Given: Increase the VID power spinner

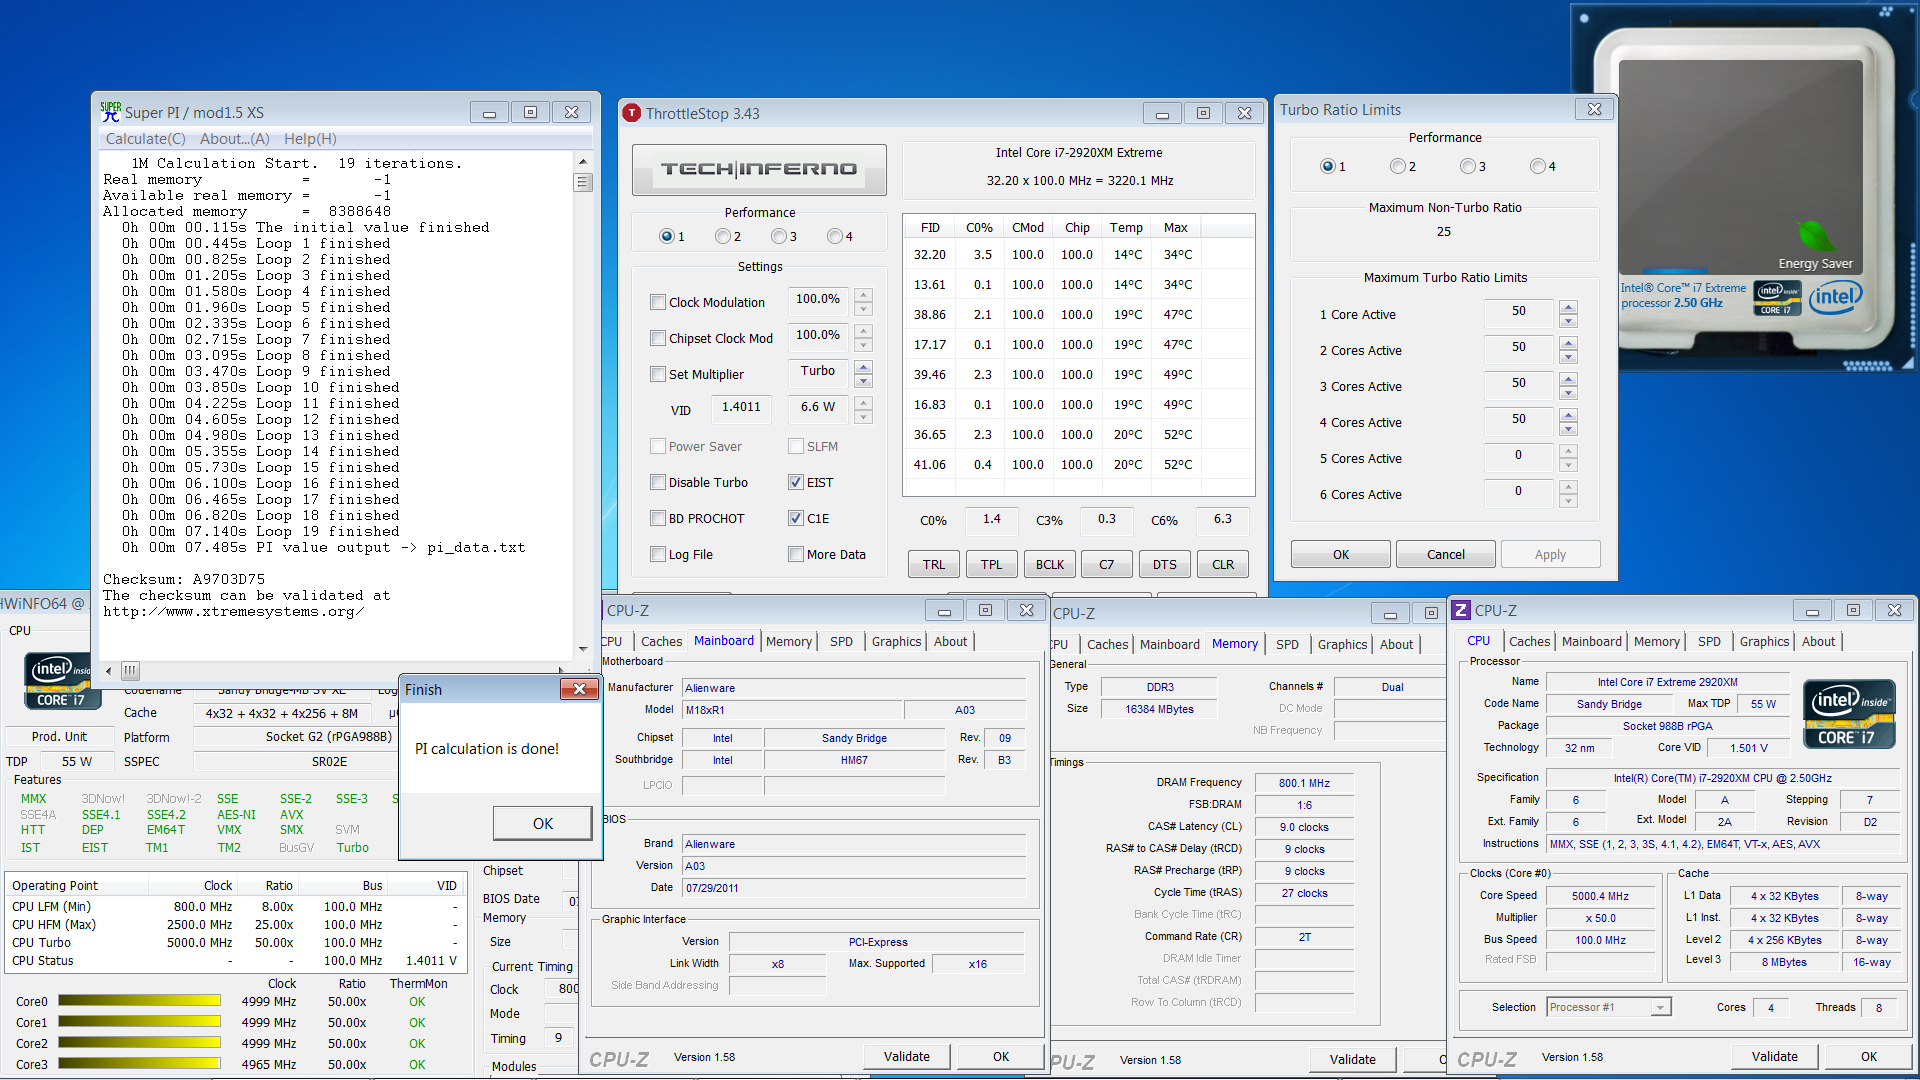Looking at the screenshot, I should coord(864,402).
